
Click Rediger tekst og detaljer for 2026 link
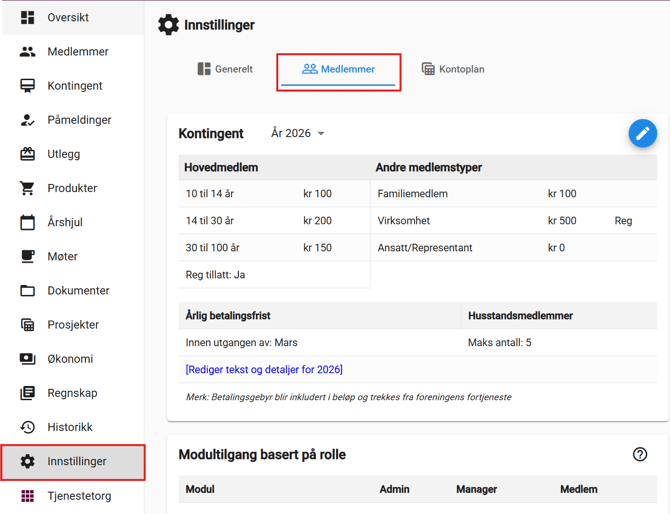point(264,369)
